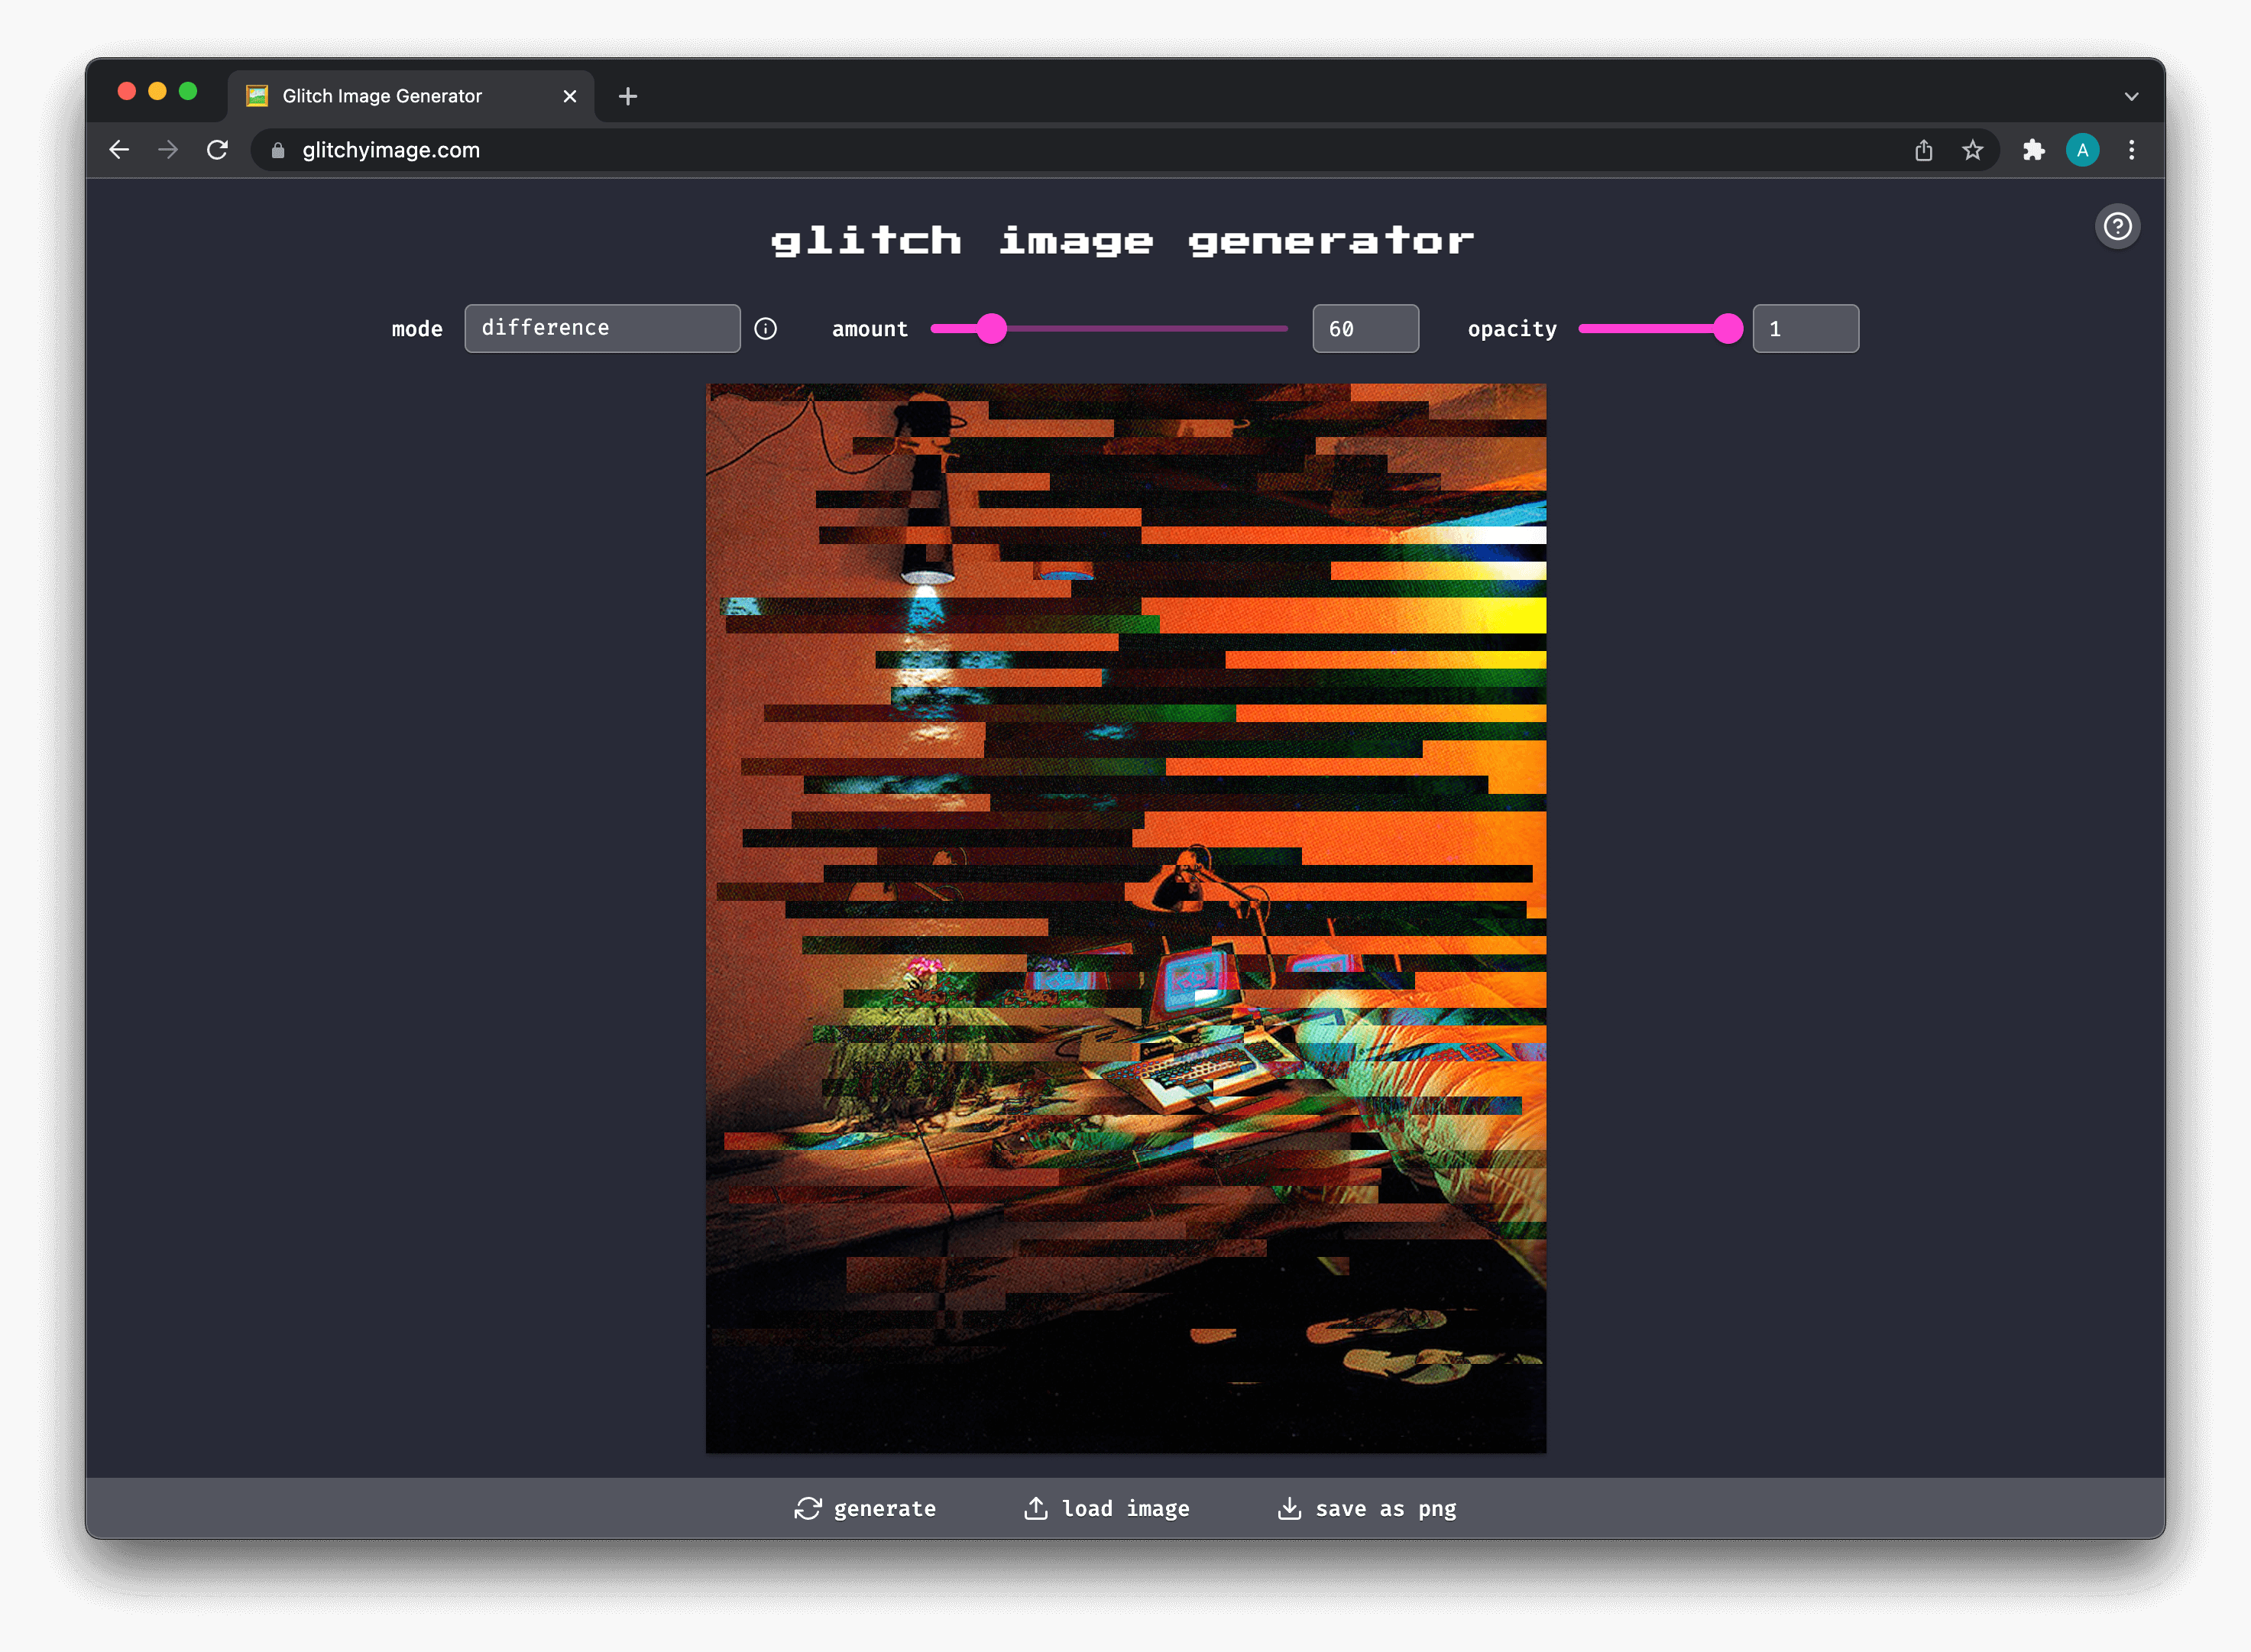Image resolution: width=2251 pixels, height=1652 pixels.
Task: Open Chrome three-dot menu
Action: pos(2131,150)
